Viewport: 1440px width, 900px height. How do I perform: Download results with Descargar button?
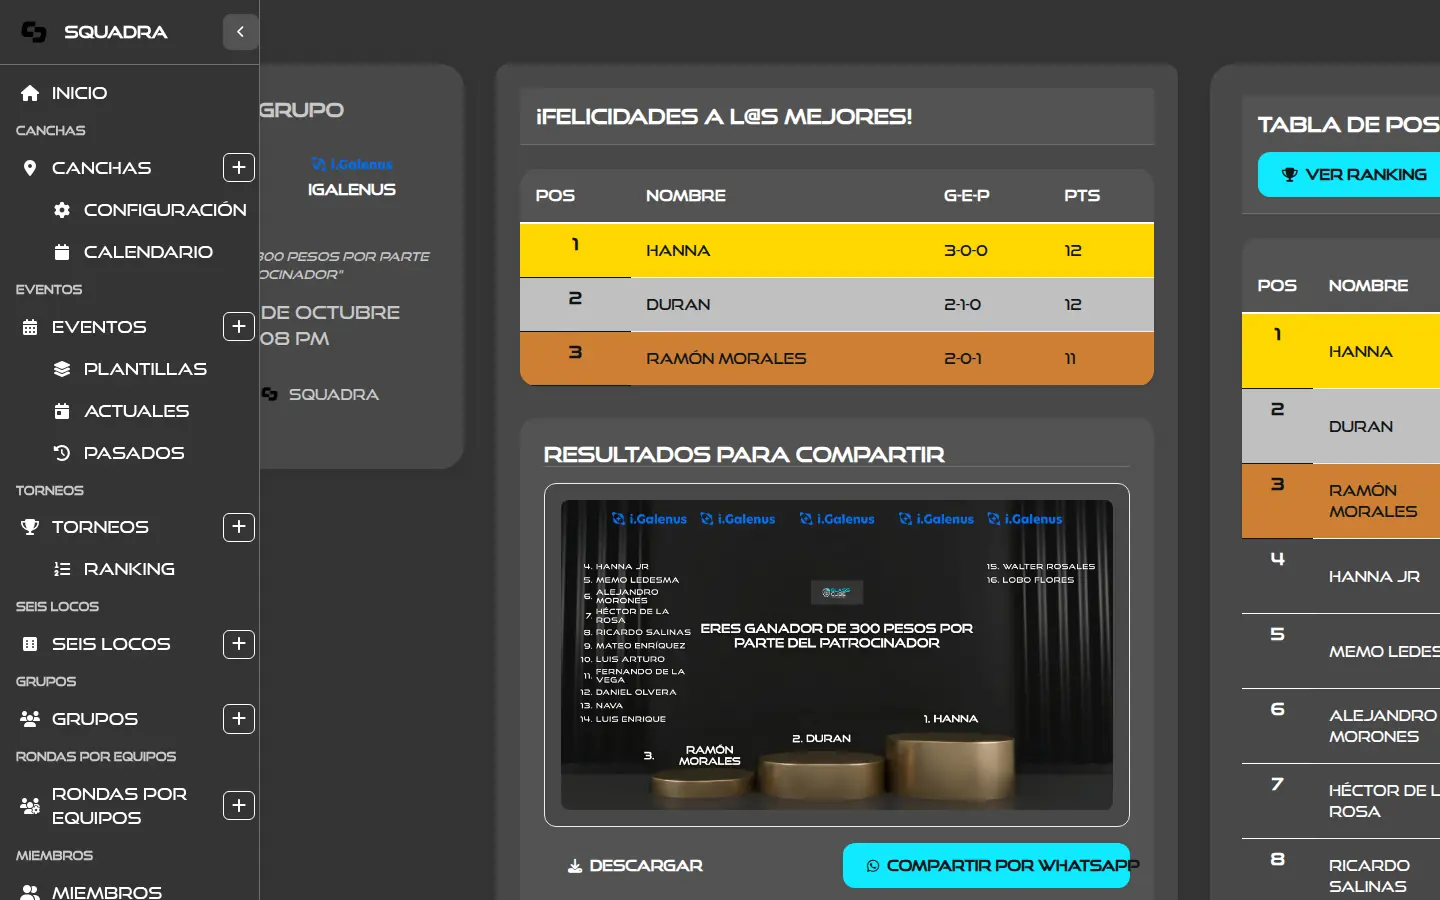(x=635, y=866)
